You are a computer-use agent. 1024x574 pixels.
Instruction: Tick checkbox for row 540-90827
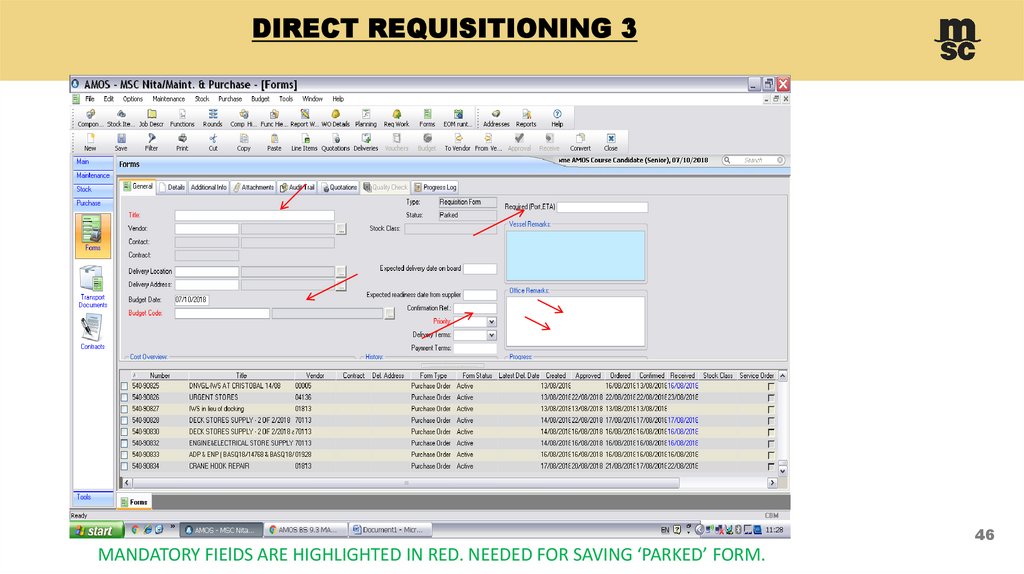coord(125,409)
